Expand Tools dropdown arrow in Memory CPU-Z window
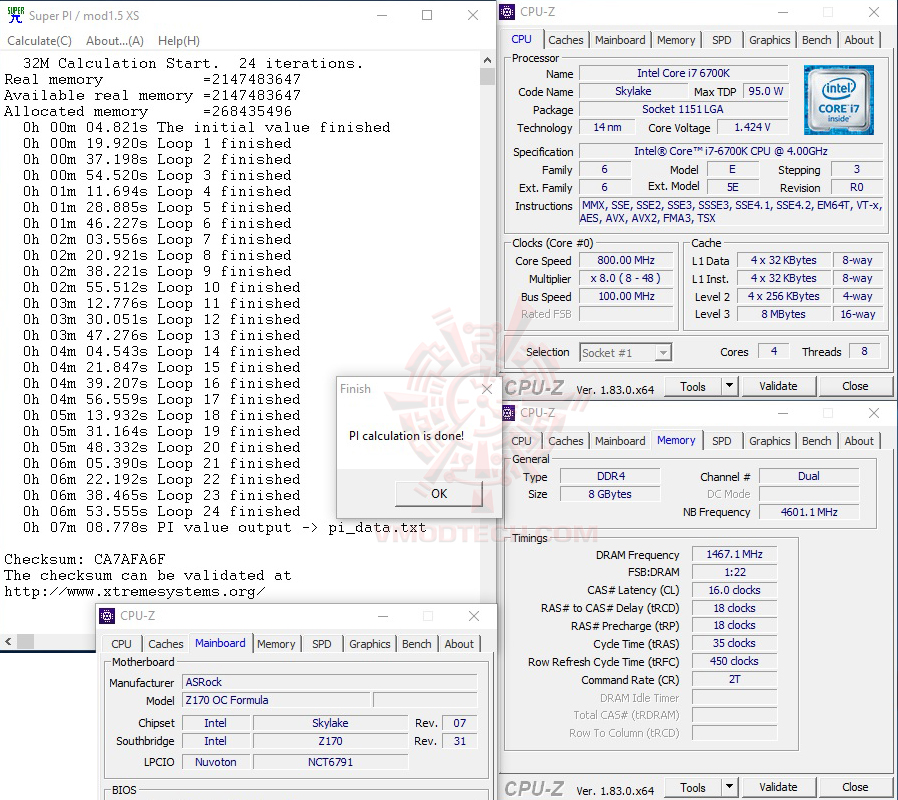Screen dimensions: 898x800 click(729, 787)
